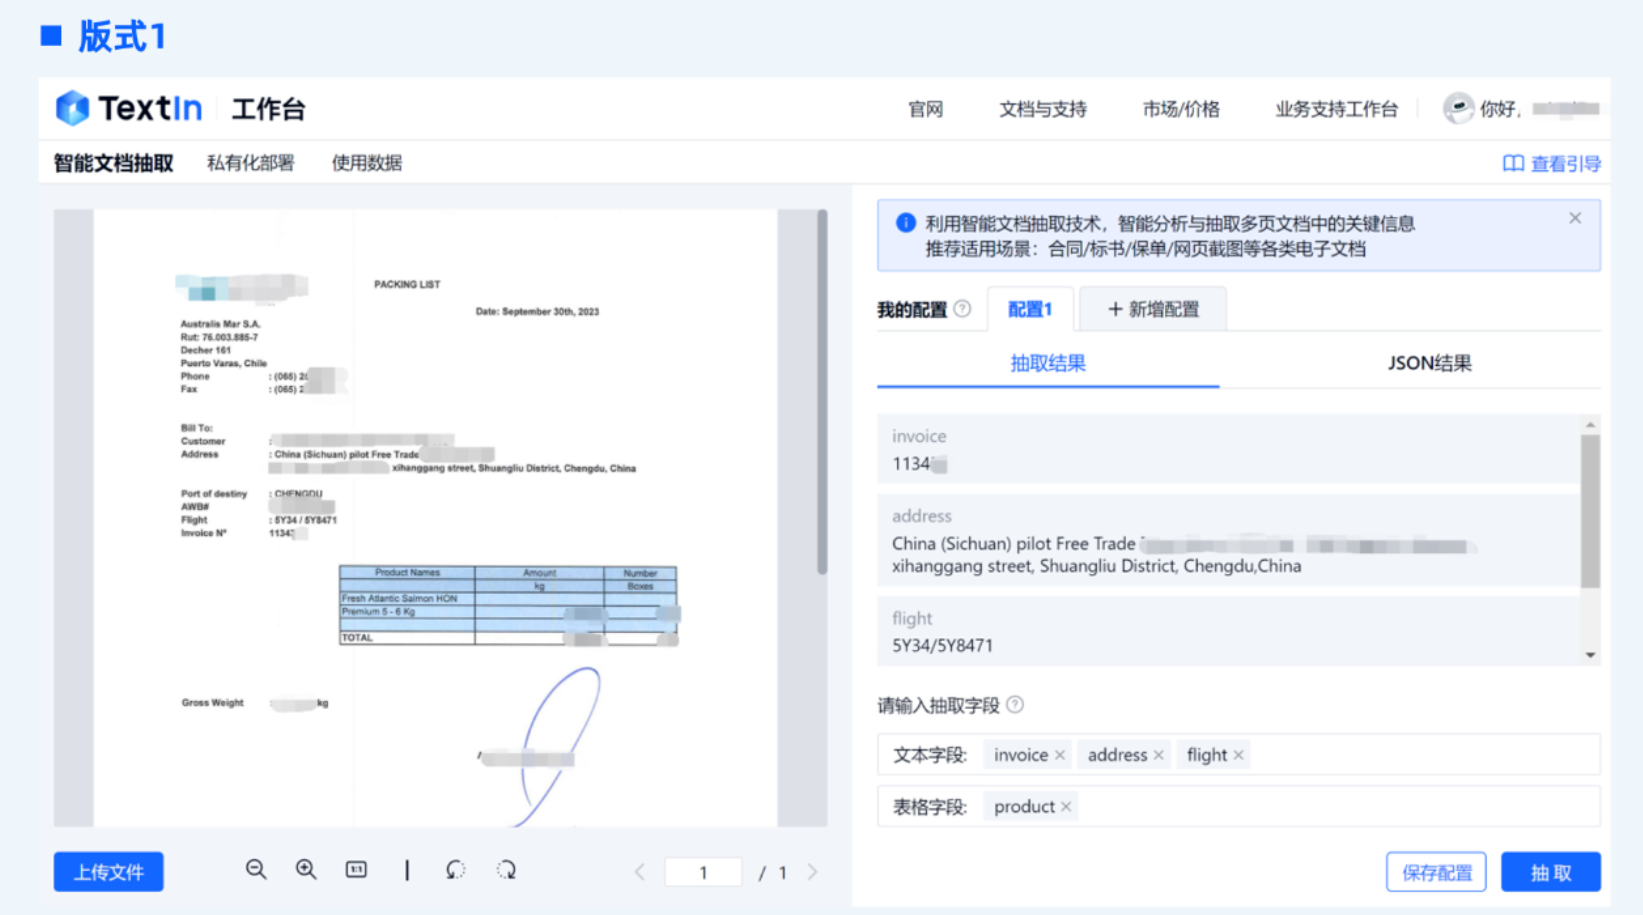Reset preview to 1:1 scale
This screenshot has width=1643, height=915.
356,870
